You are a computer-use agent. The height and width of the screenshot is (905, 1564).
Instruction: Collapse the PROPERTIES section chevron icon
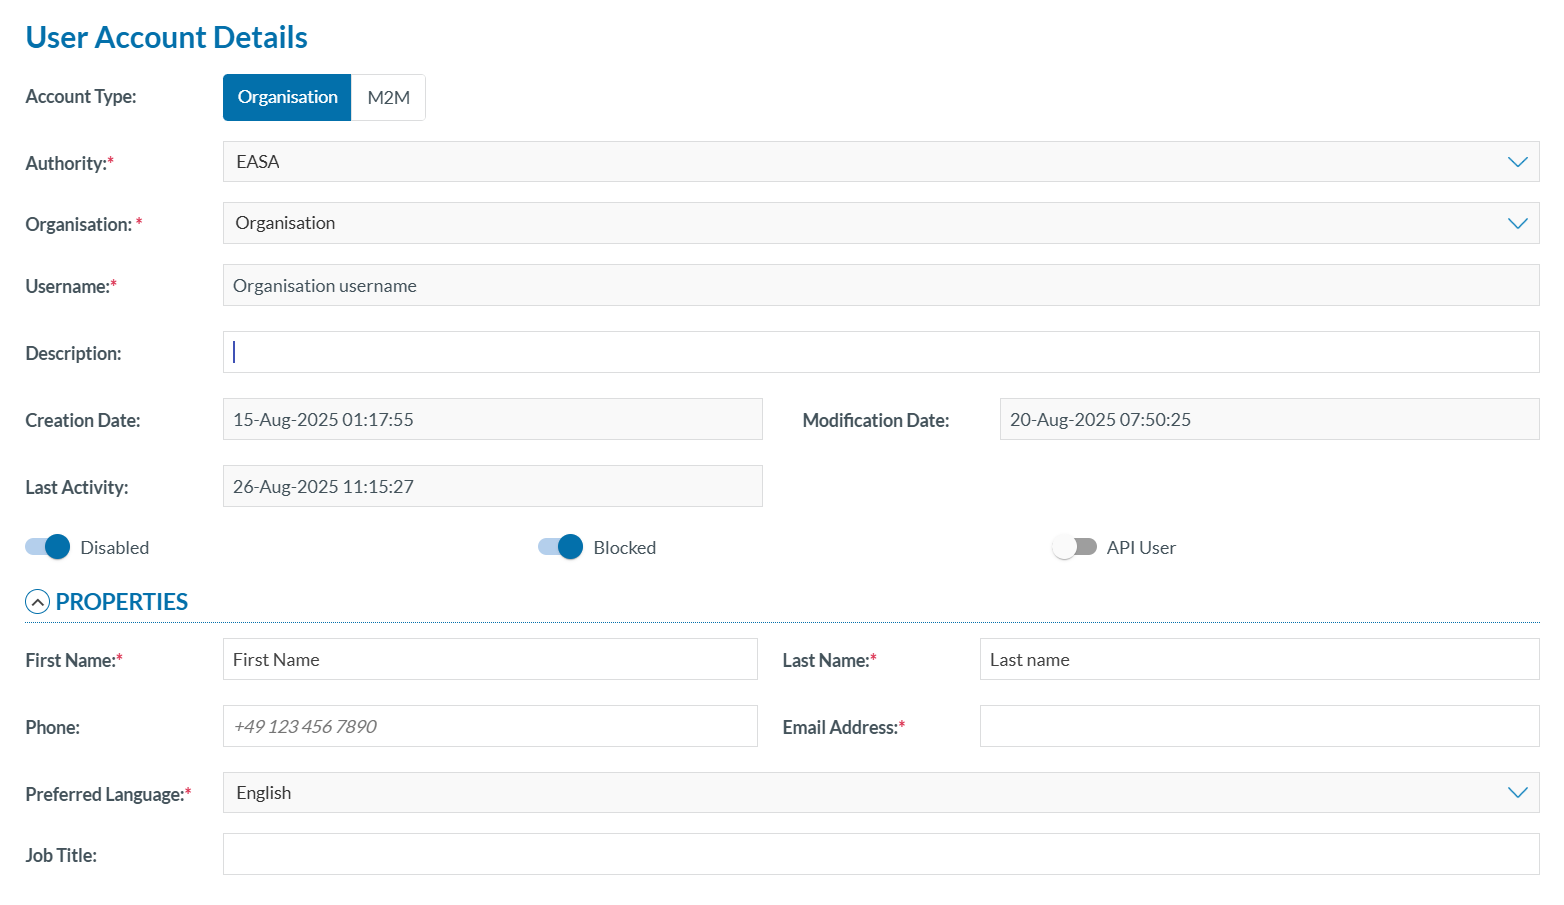[x=37, y=602]
